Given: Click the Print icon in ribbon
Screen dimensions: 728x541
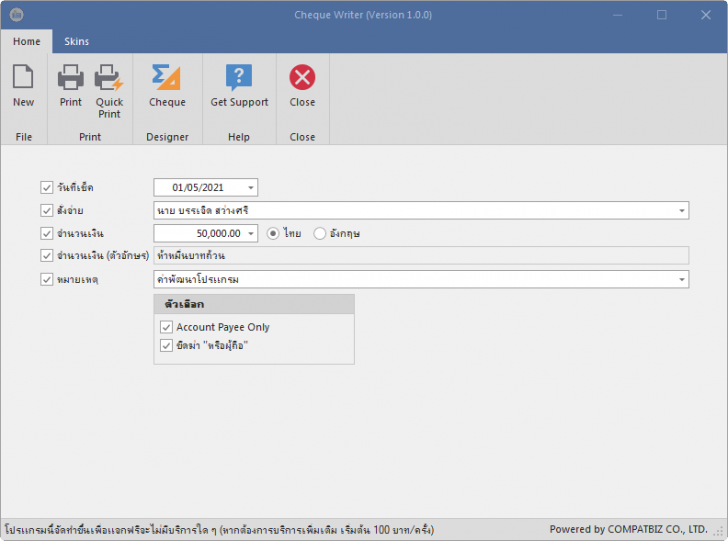Looking at the screenshot, I should 71,77.
